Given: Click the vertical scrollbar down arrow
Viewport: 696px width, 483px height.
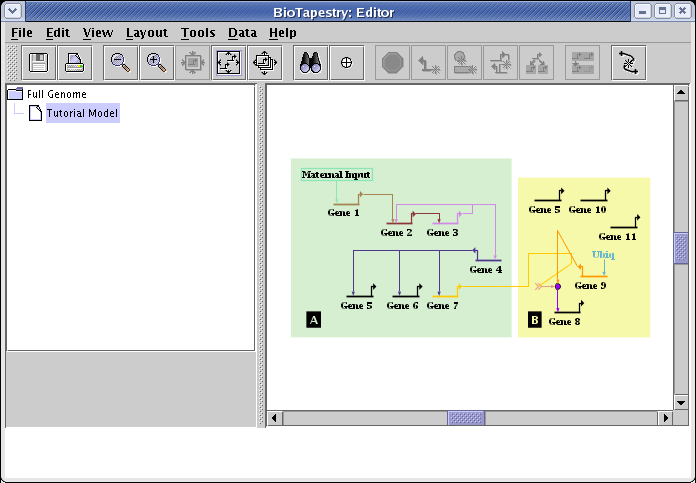Looking at the screenshot, I should [x=681, y=402].
